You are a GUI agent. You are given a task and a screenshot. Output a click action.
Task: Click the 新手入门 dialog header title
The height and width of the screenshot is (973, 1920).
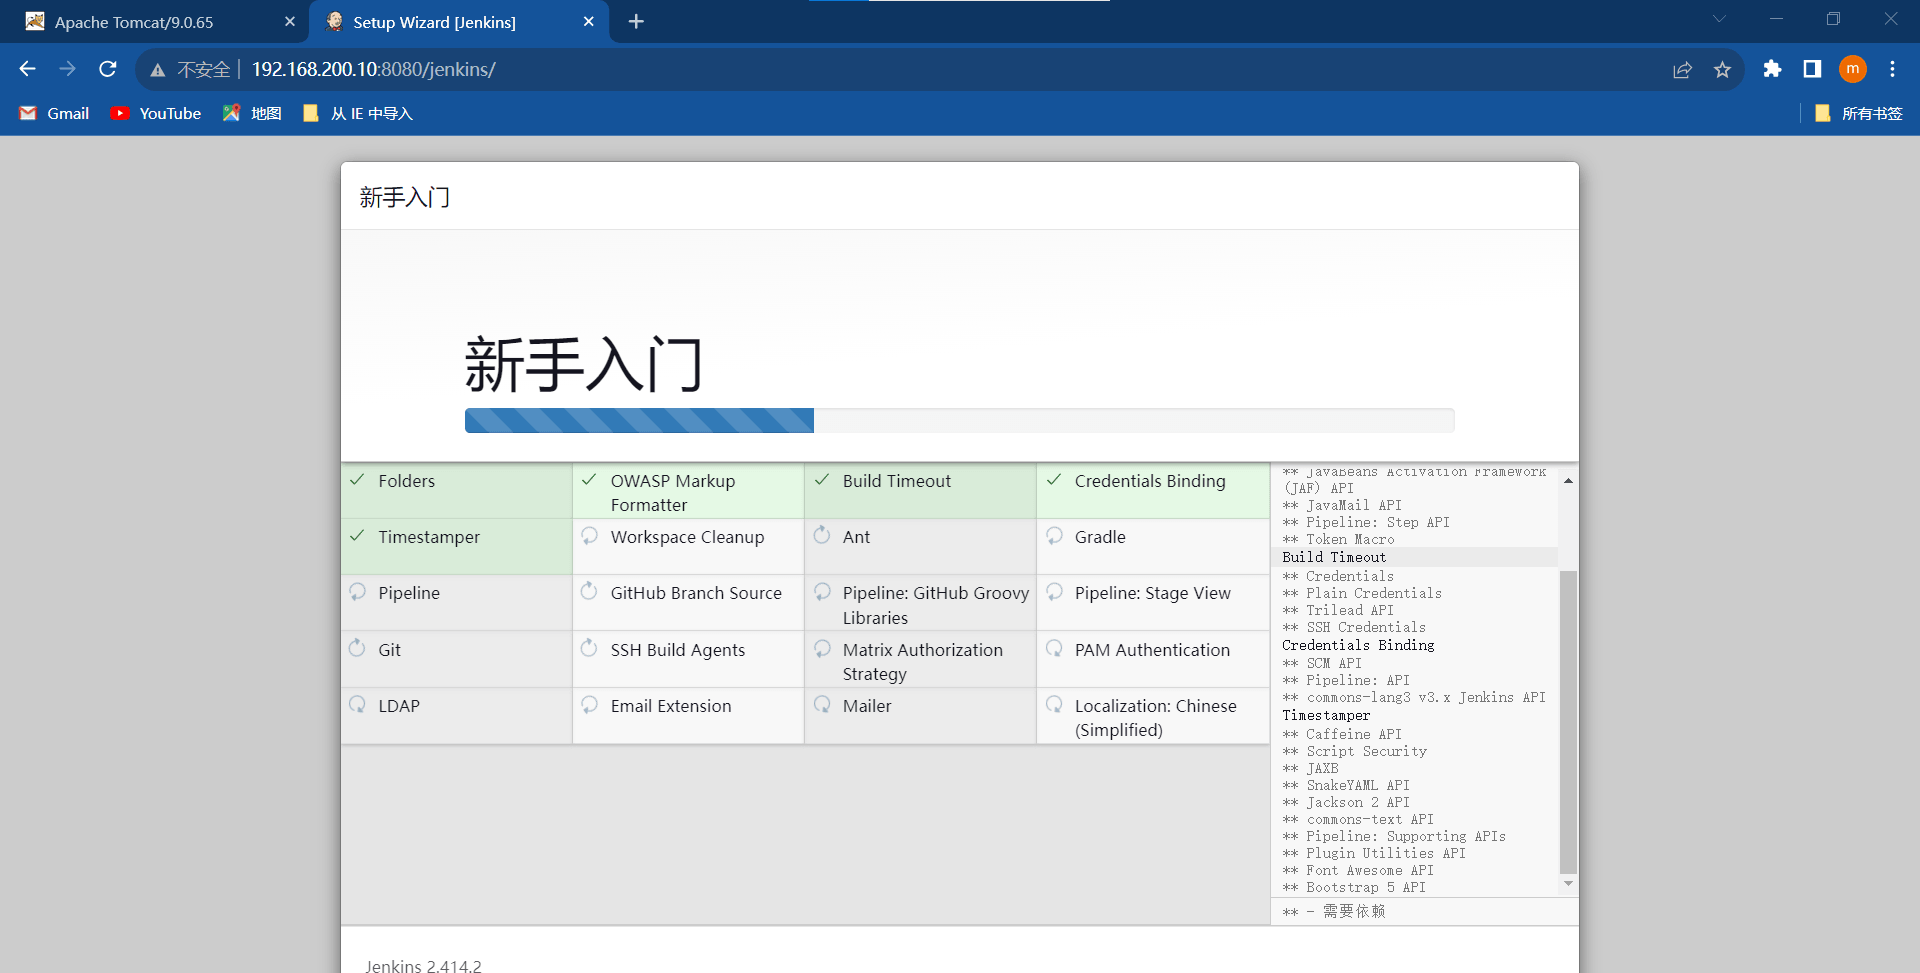tap(405, 197)
